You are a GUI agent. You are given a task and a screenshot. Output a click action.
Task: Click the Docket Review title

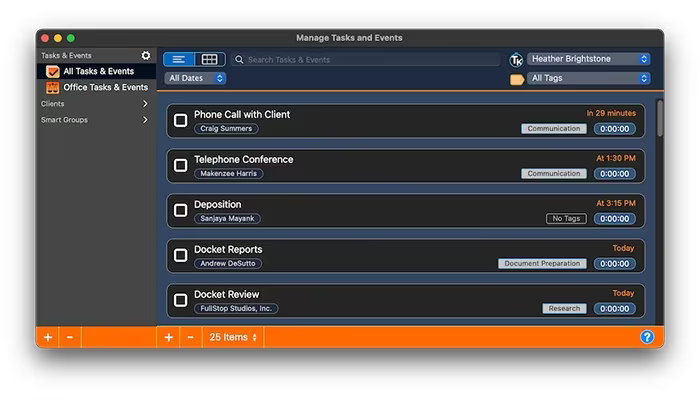pos(226,295)
